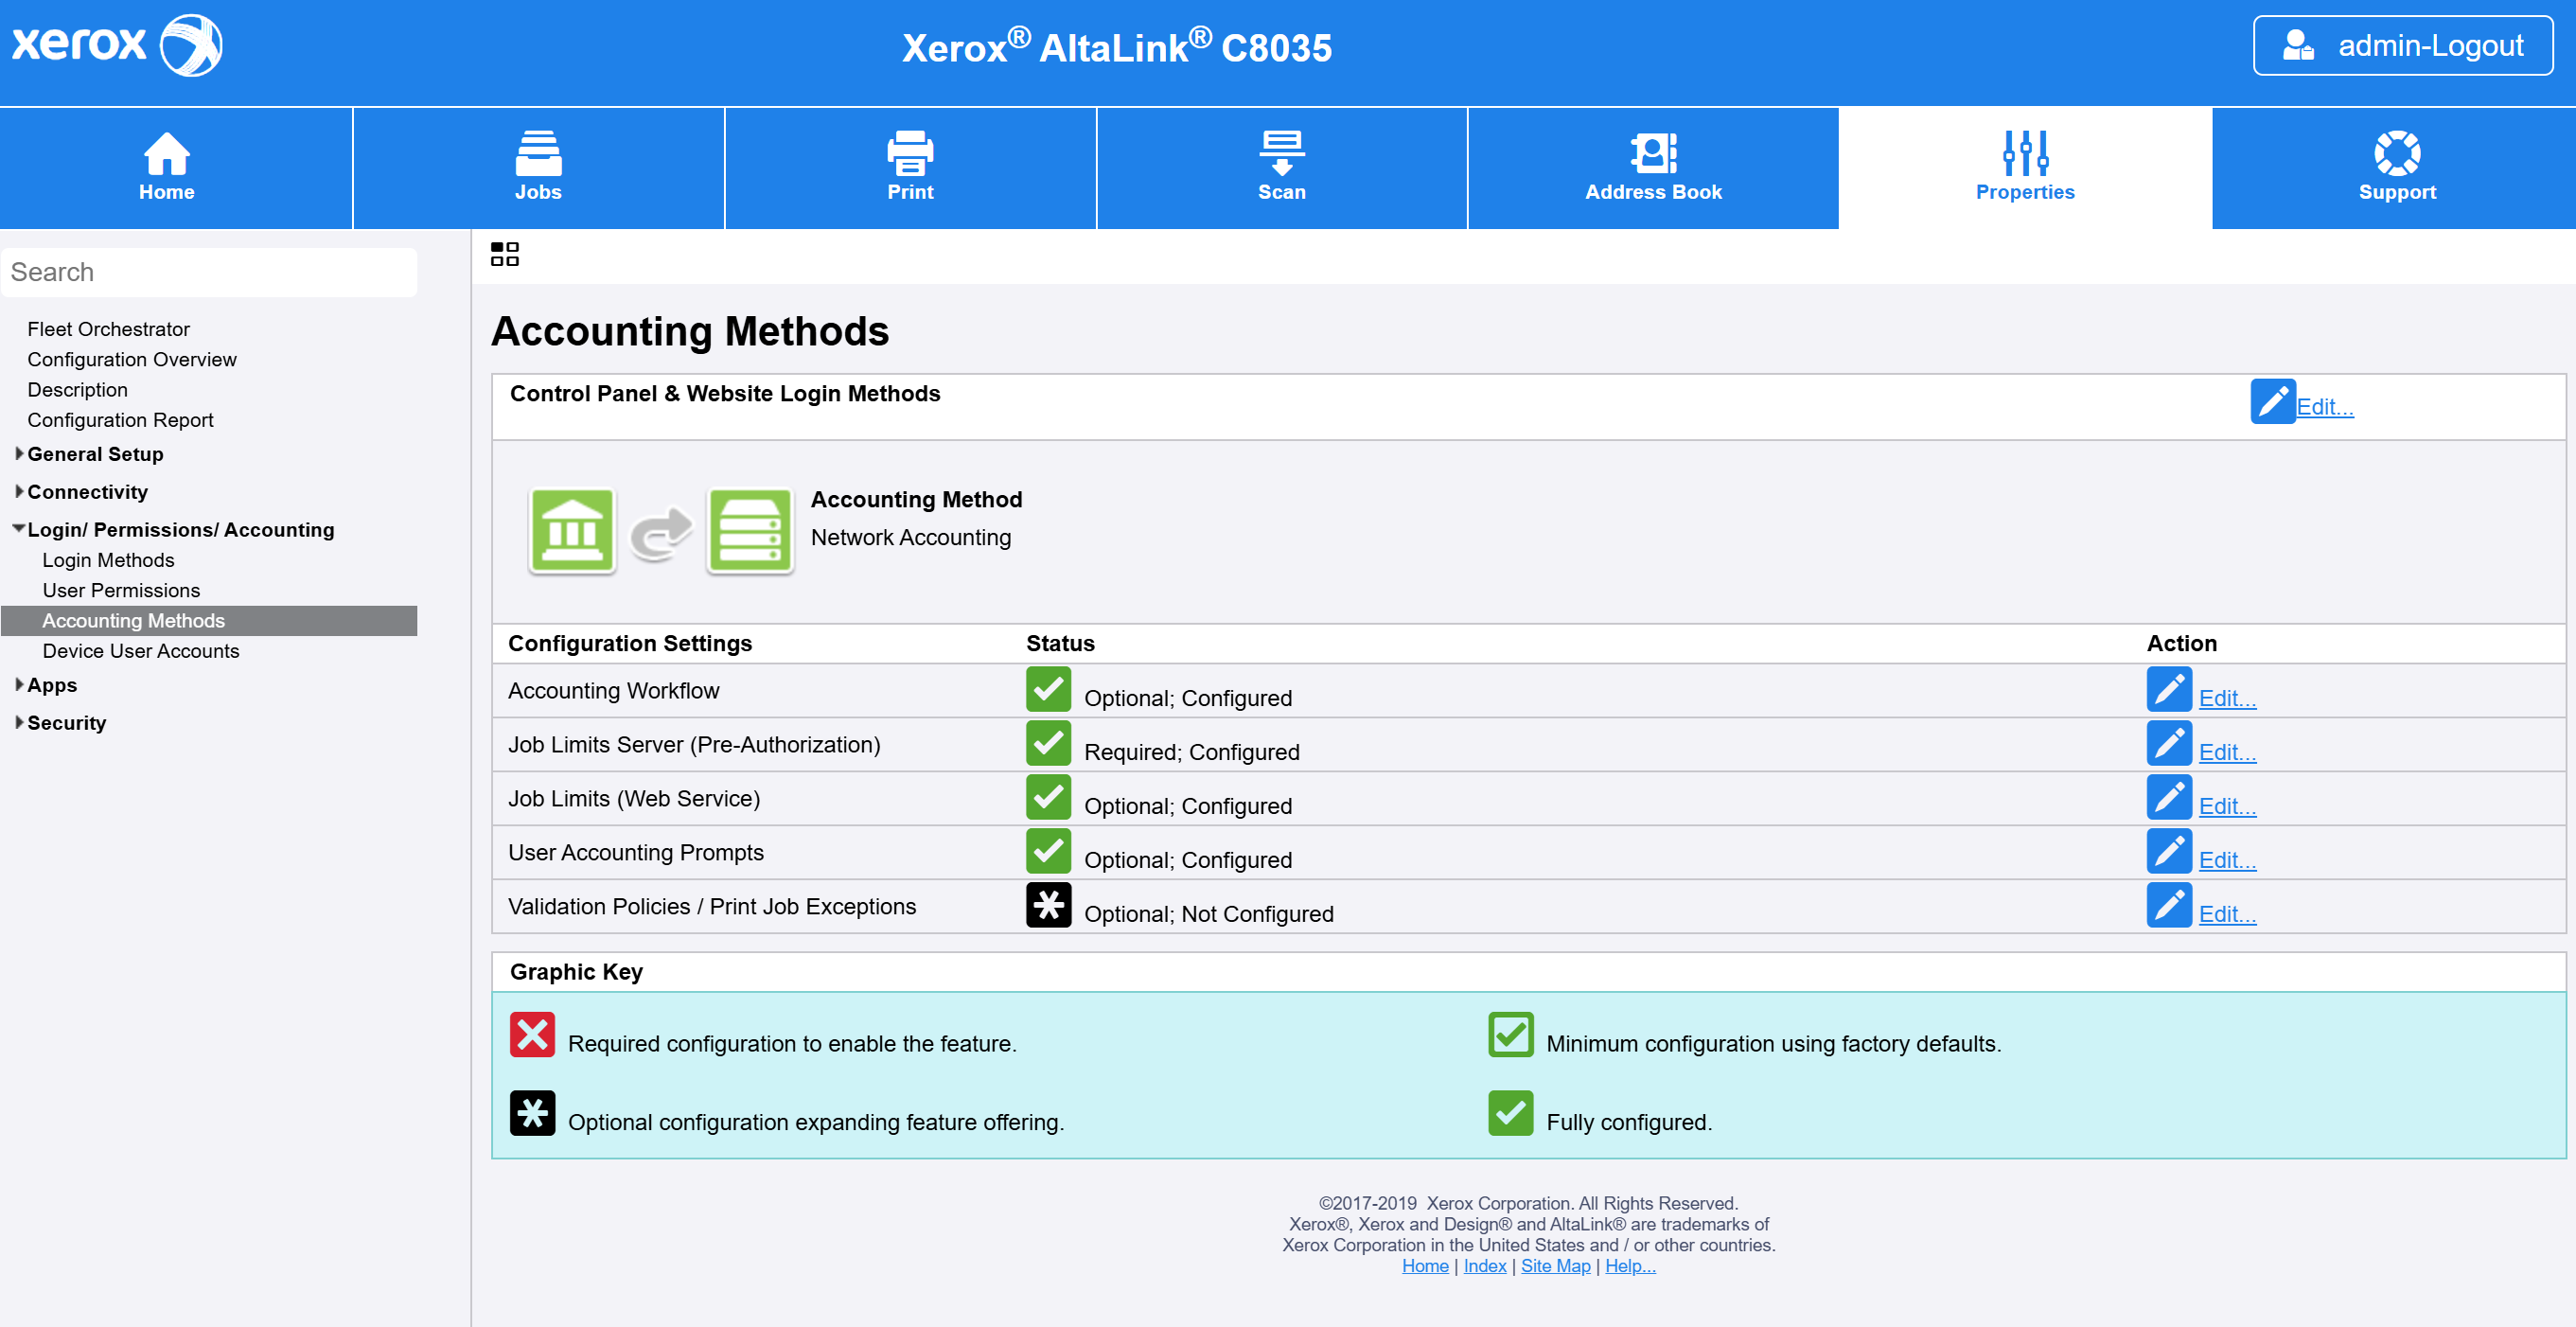
Task: Click the Index footer link
Action: 1485,1266
